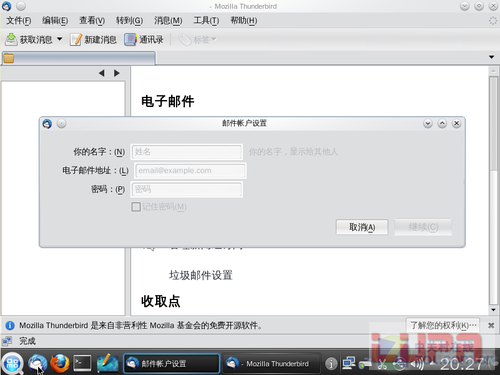Click the main window Thunderbird title icon
Screen dimensions: 500x375
(6, 6)
